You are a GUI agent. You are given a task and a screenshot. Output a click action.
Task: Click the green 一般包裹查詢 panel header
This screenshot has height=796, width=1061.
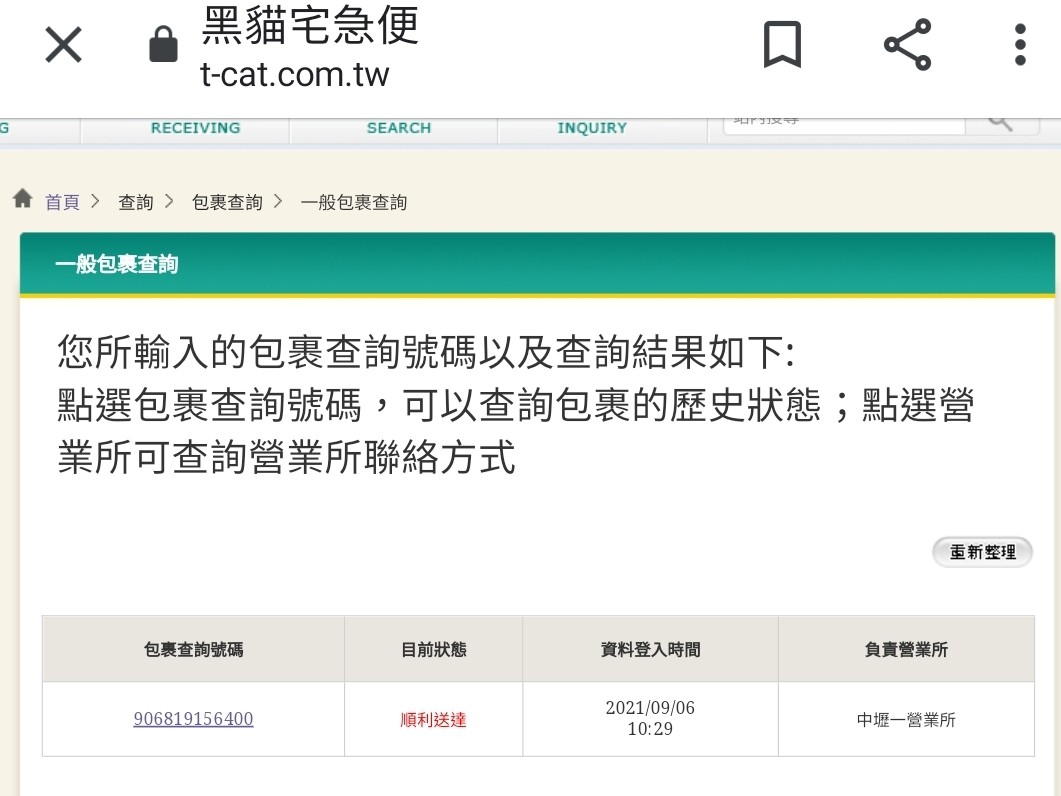pos(537,264)
